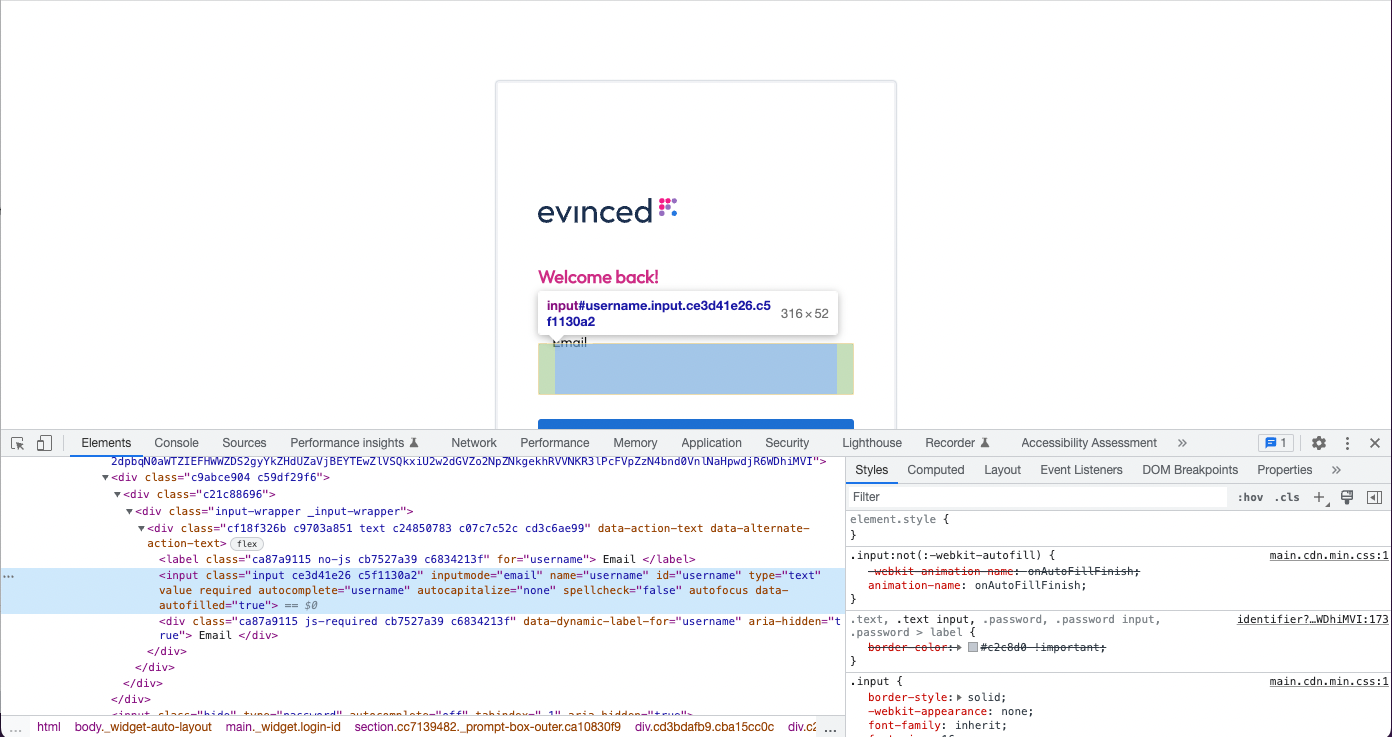Screen dimensions: 1392x737
Task: Click the div.cd3bdafb9.cba15cc0c breadcrumb
Action: tap(704, 727)
